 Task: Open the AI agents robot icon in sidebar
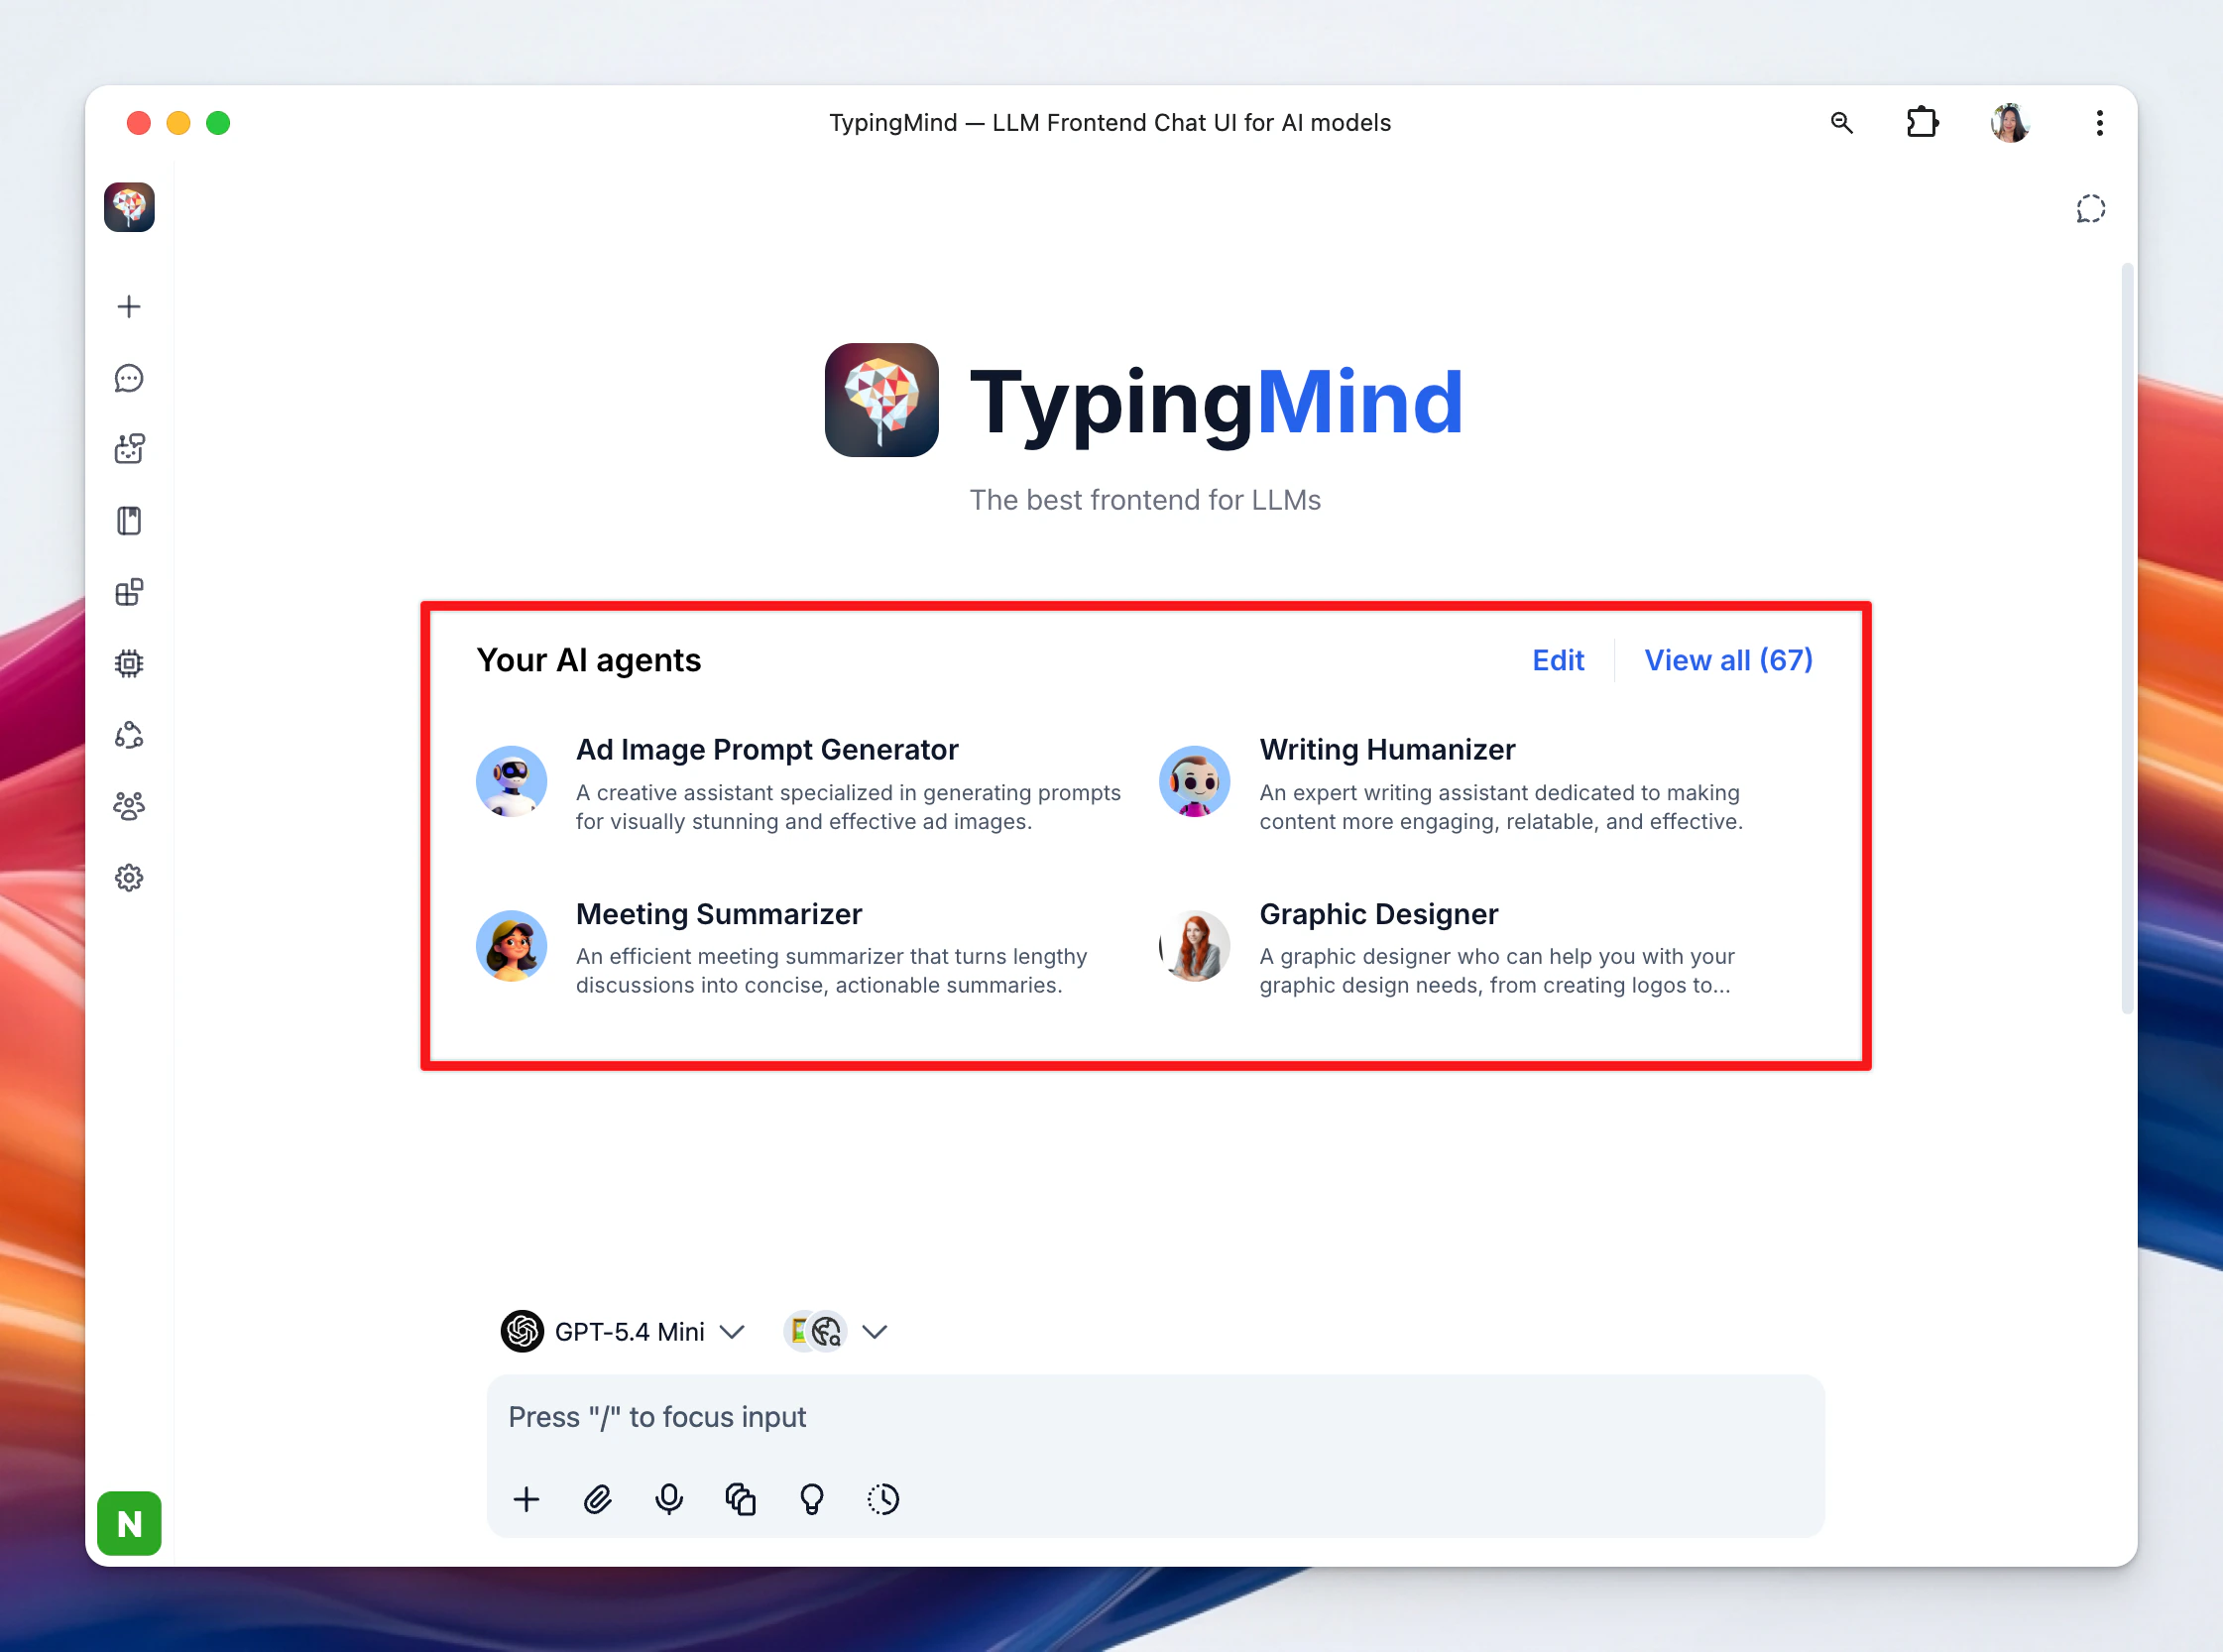point(129,449)
